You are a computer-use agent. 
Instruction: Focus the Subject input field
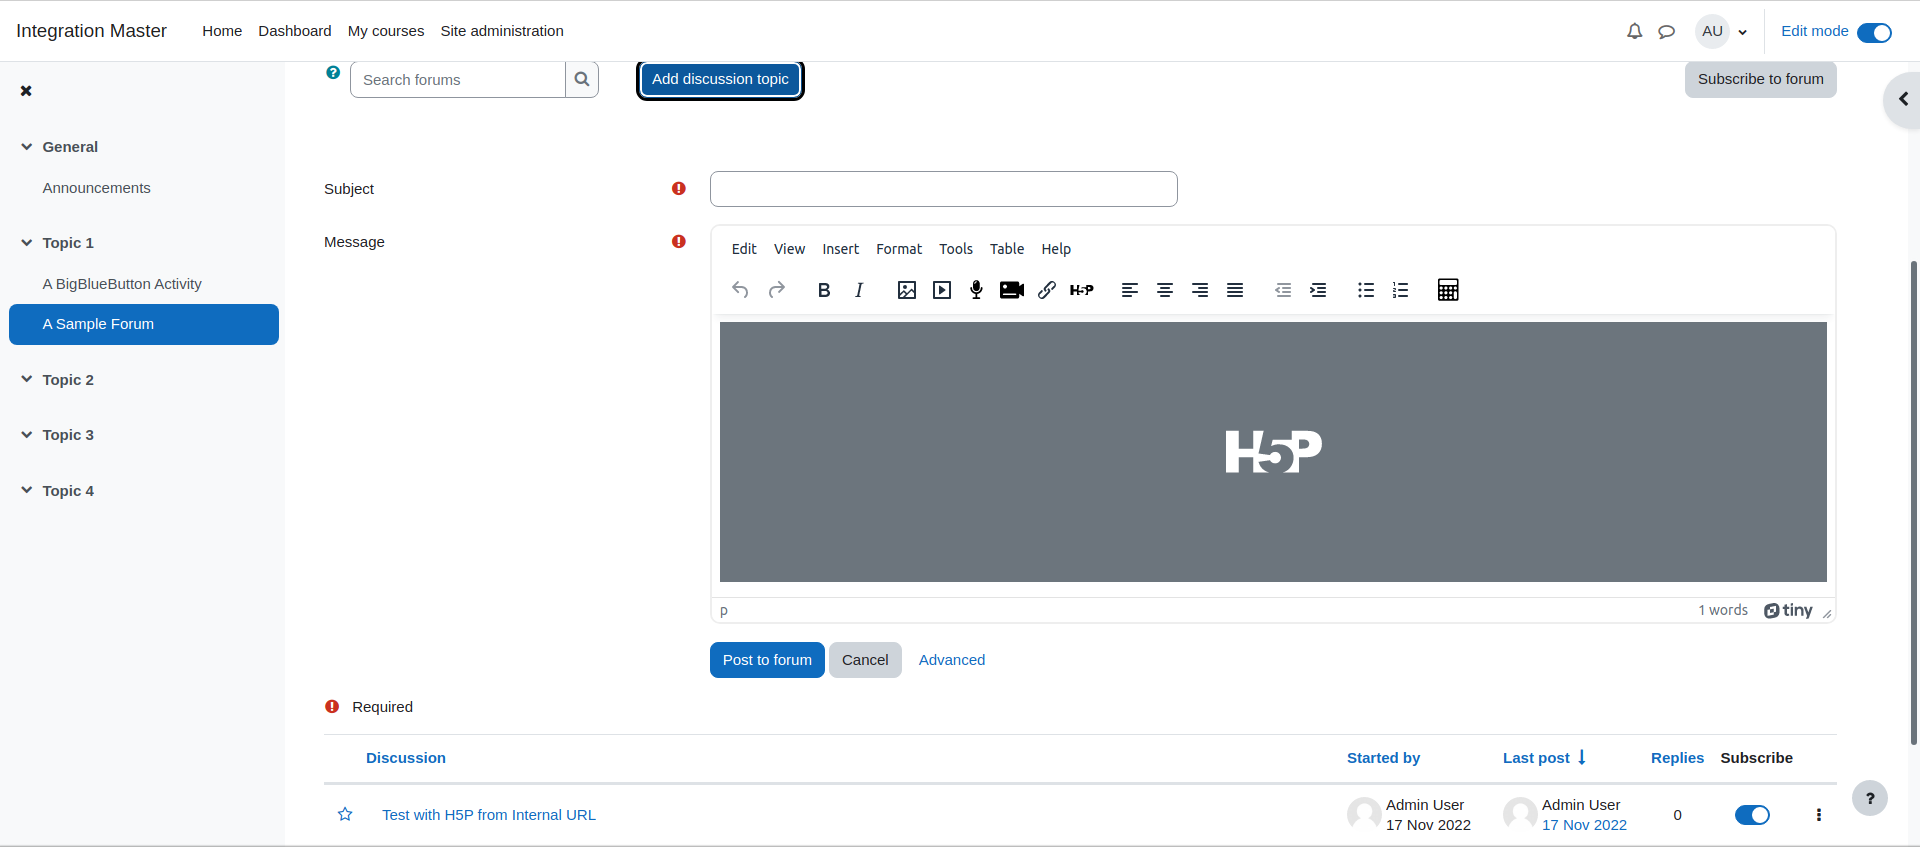click(944, 189)
